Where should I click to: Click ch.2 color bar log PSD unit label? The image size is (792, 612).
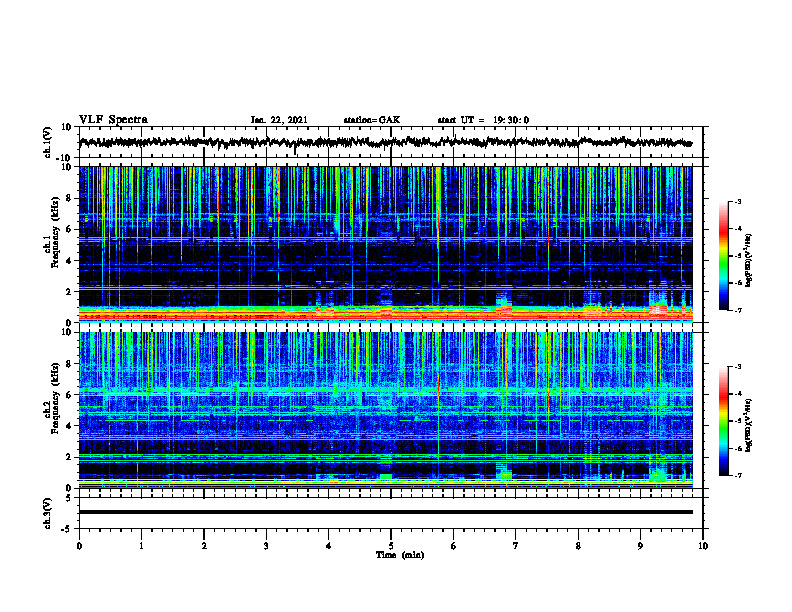click(749, 425)
